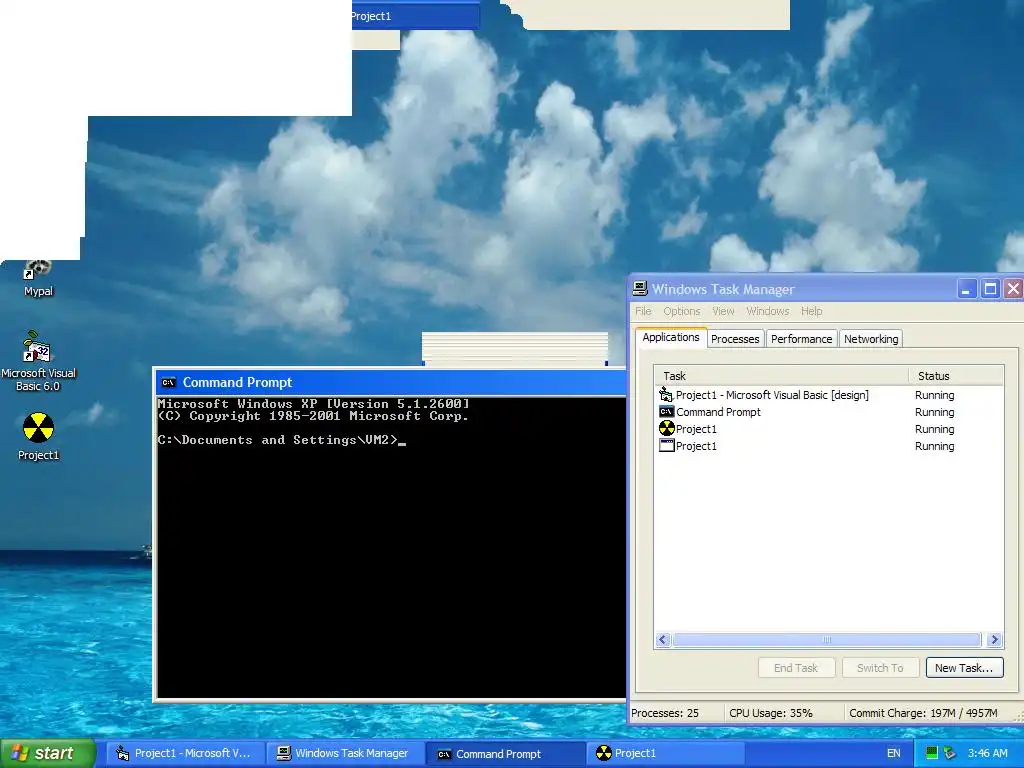The width and height of the screenshot is (1024, 768).
Task: Activate Project1 - Microsoft V... taskbar button
Action: 185,753
